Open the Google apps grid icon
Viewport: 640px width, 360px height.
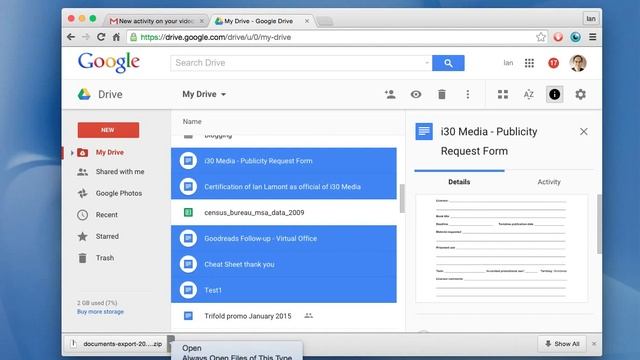(x=529, y=63)
